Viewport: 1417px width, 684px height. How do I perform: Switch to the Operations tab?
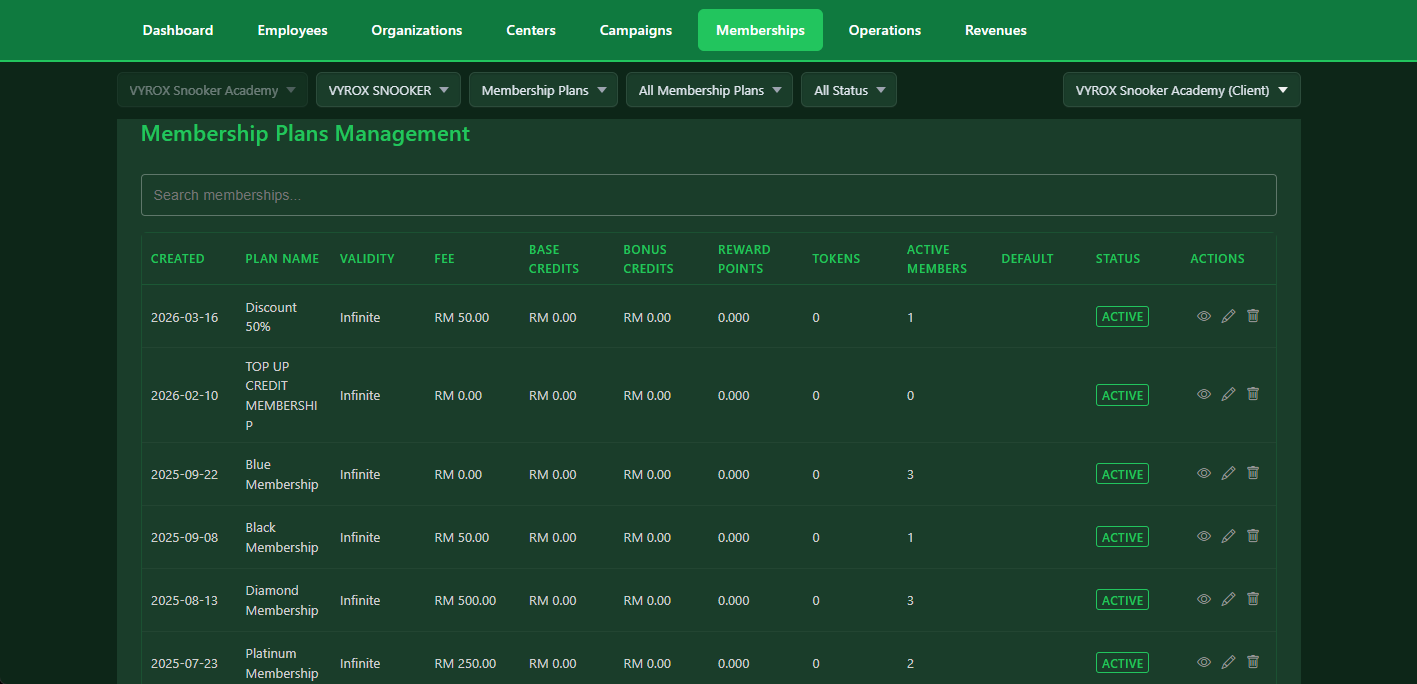pos(884,30)
